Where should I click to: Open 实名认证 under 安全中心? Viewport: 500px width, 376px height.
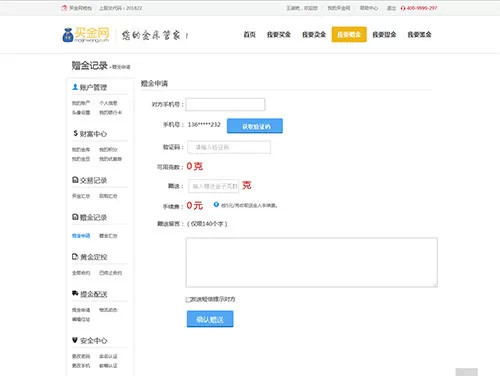pos(108,356)
